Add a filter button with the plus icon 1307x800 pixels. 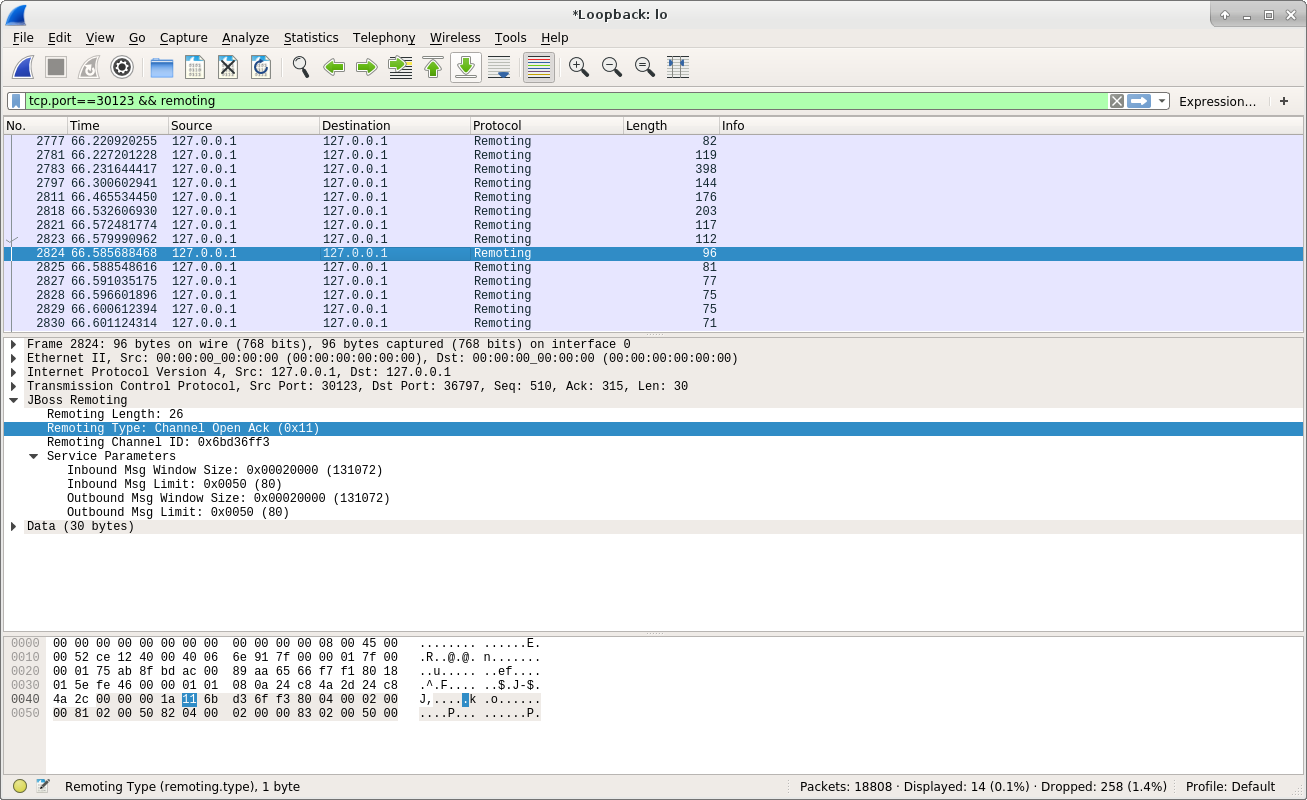click(1284, 101)
